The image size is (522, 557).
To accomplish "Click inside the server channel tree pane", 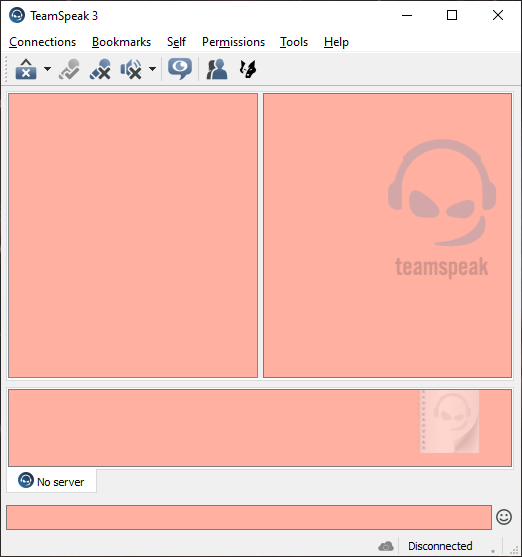I will 133,236.
